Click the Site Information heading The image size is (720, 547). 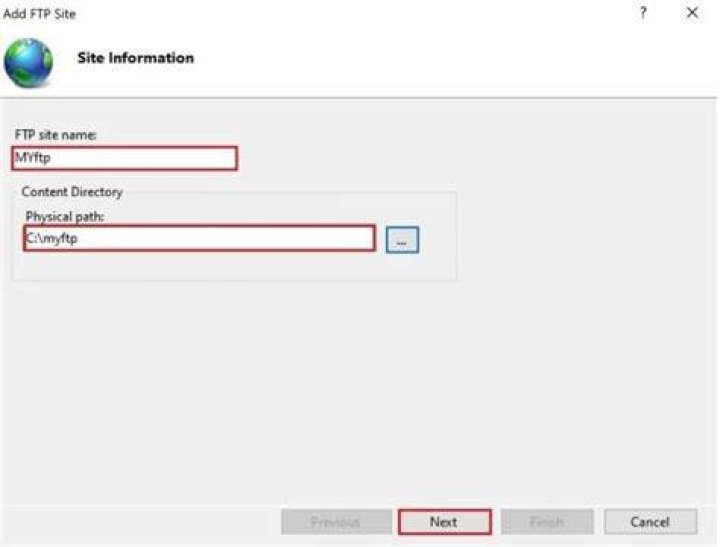pos(136,58)
